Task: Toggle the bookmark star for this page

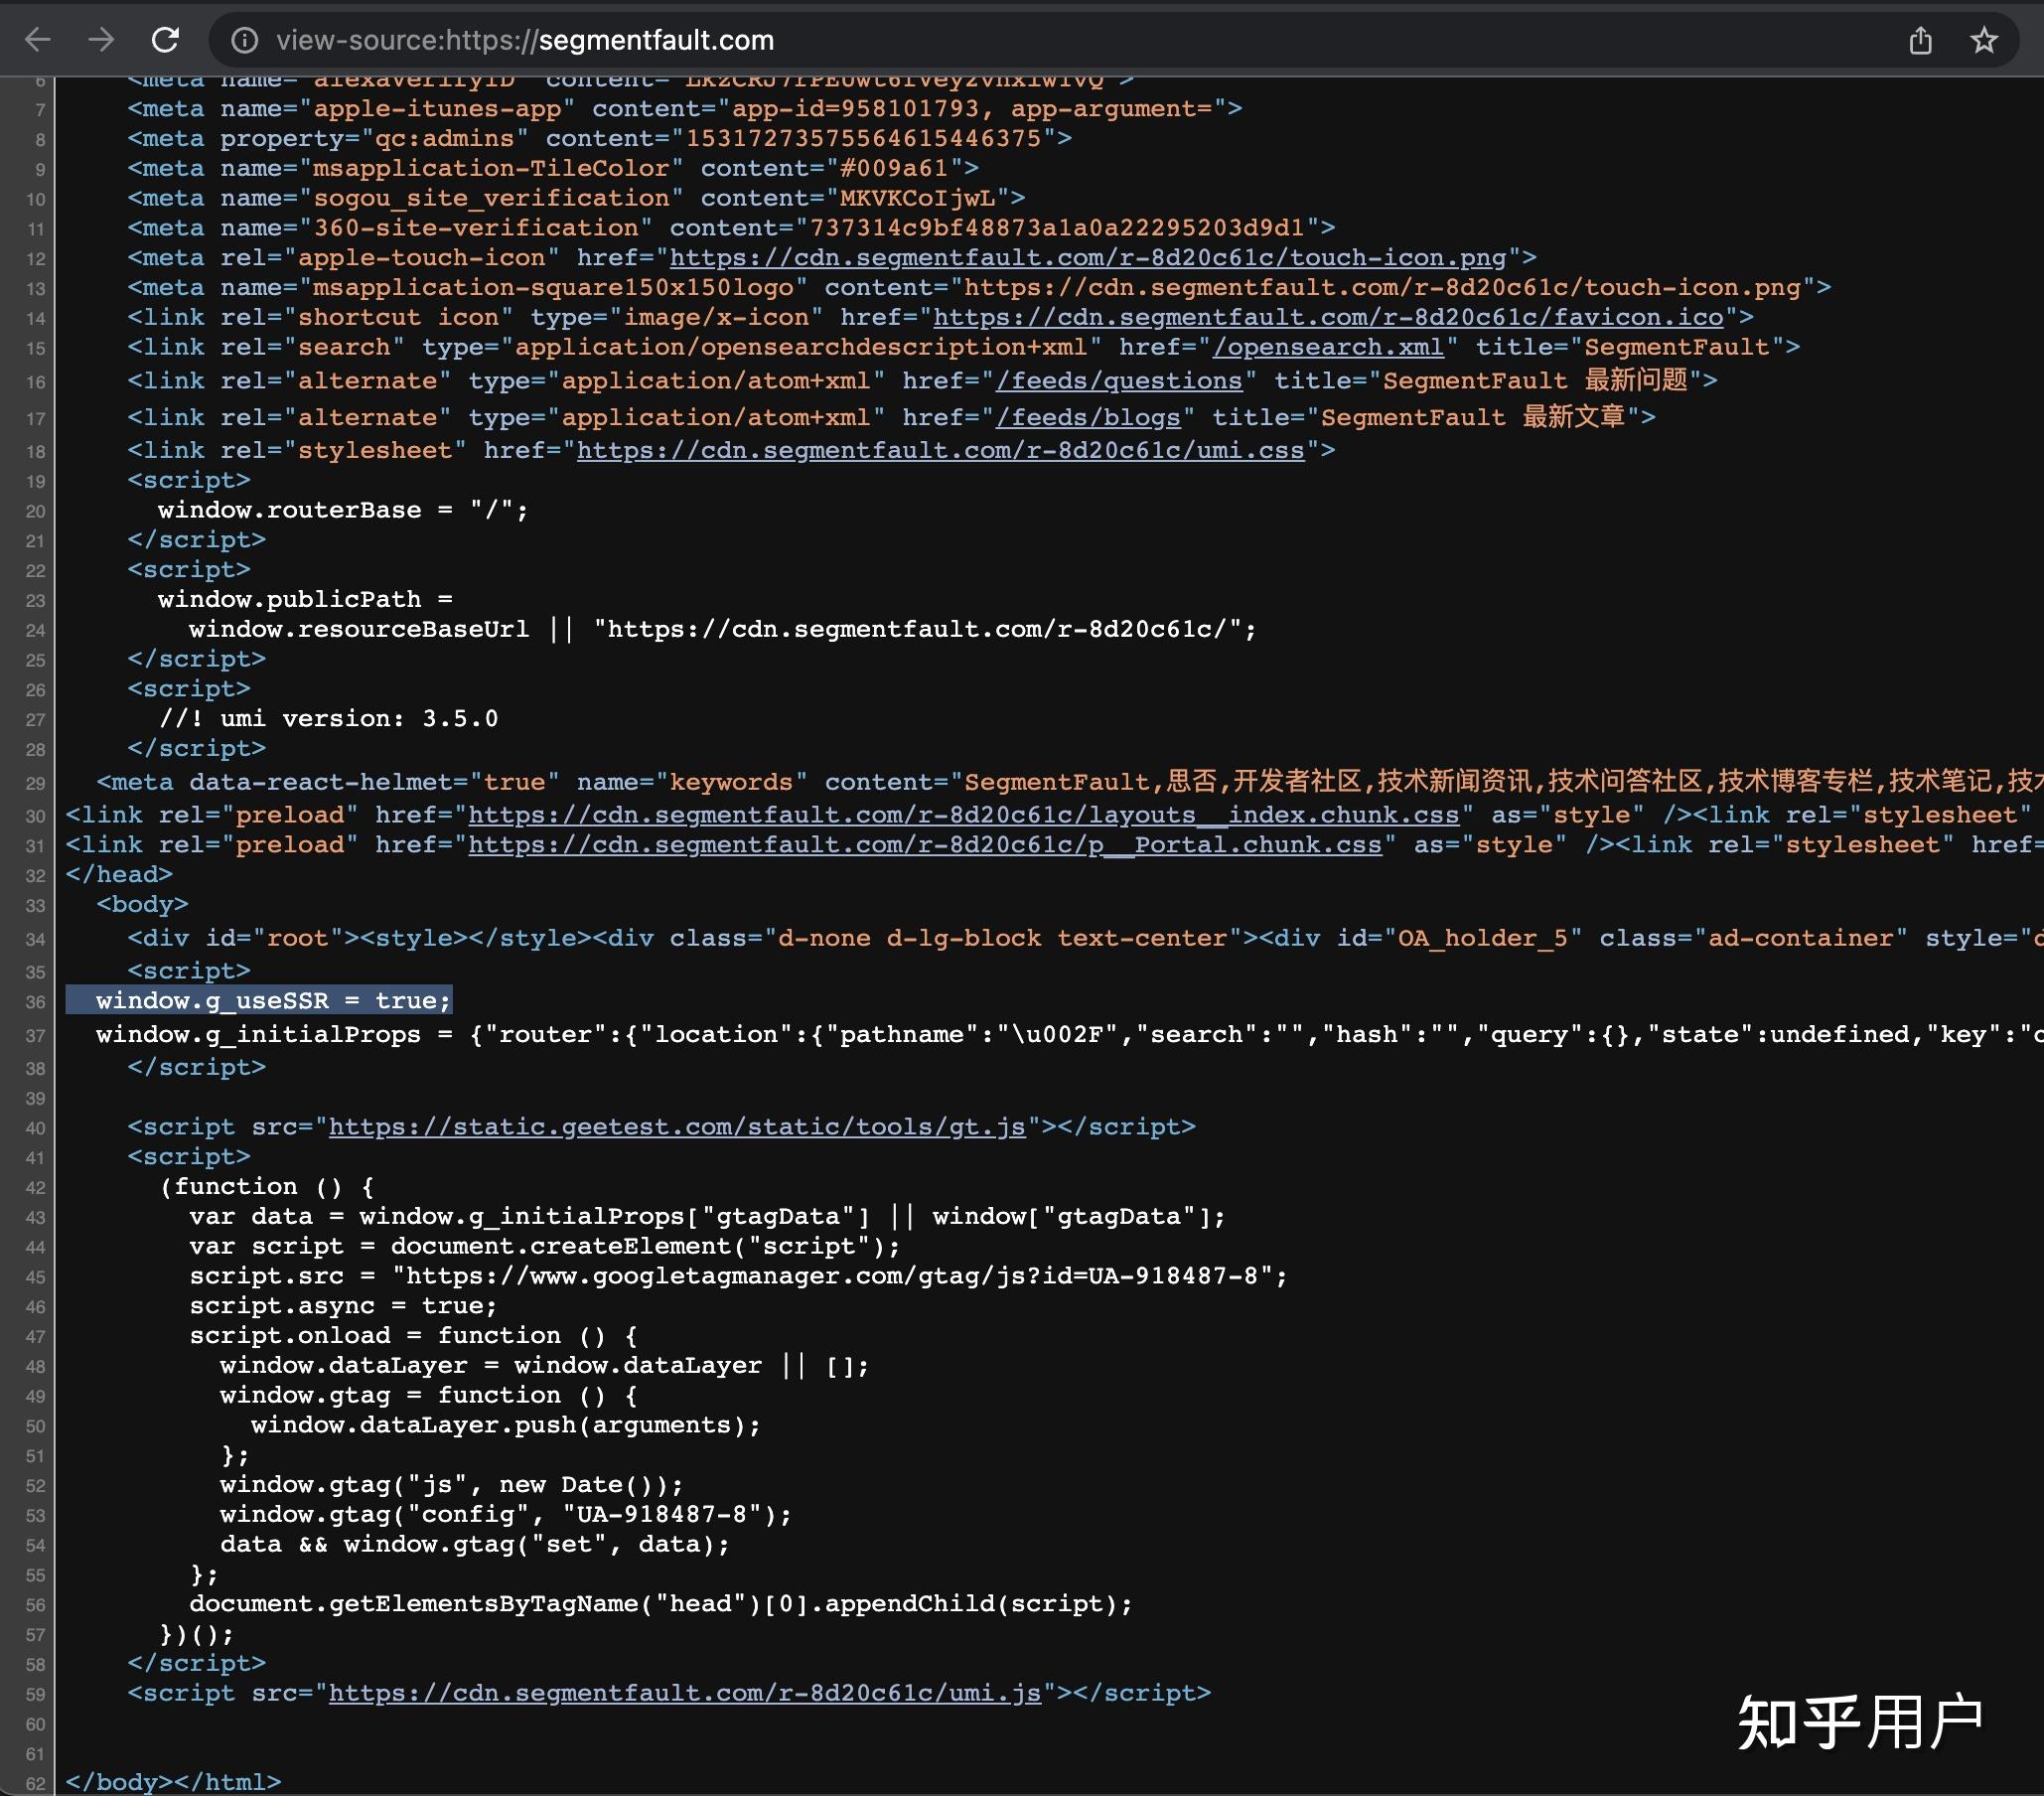Action: point(1982,40)
